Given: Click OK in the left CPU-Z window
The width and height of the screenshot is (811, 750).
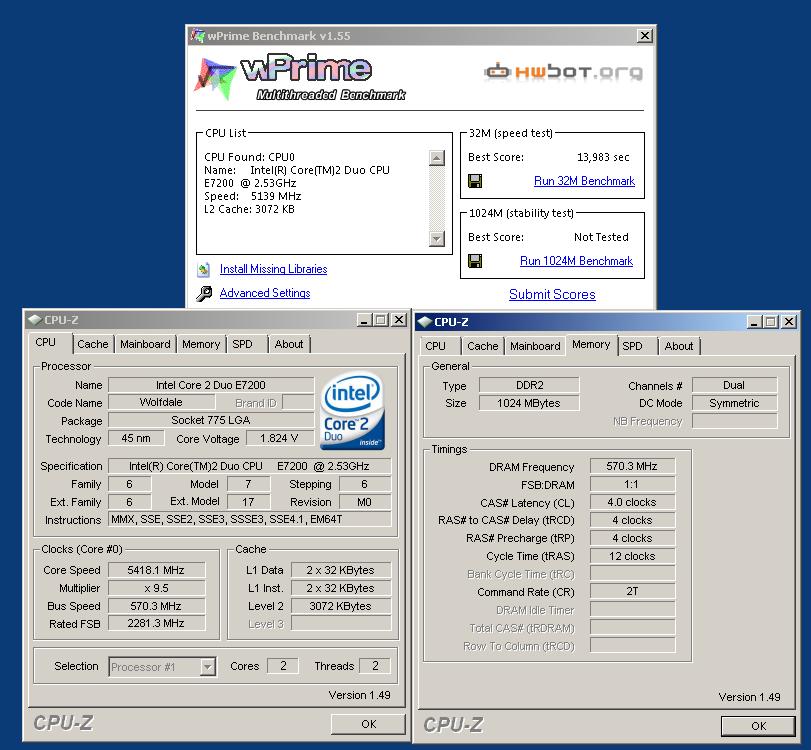Looking at the screenshot, I should [x=368, y=724].
